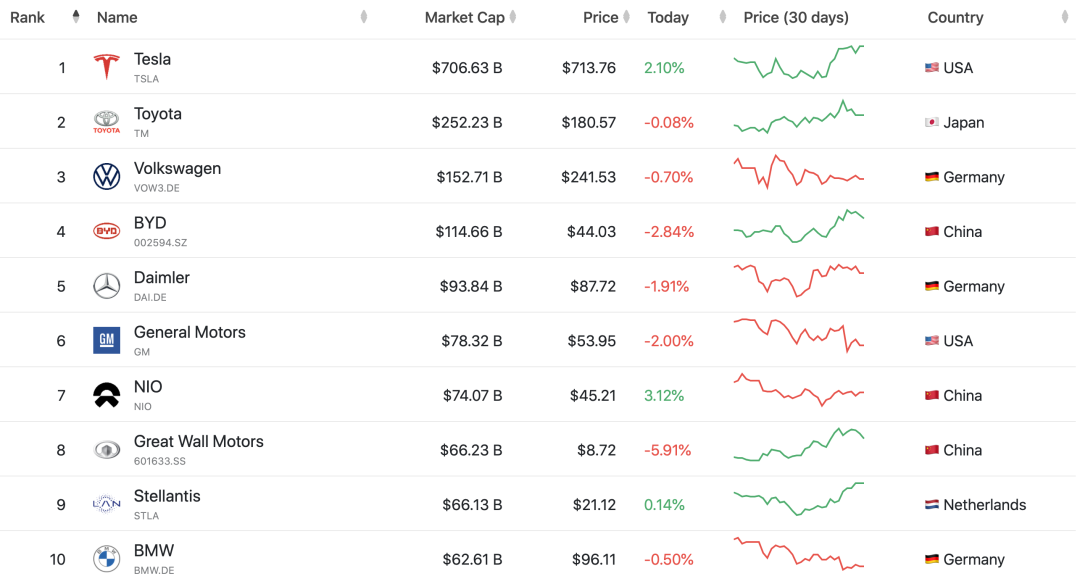Click the General Motors GM logo
This screenshot has height=584, width=1080.
tap(106, 341)
